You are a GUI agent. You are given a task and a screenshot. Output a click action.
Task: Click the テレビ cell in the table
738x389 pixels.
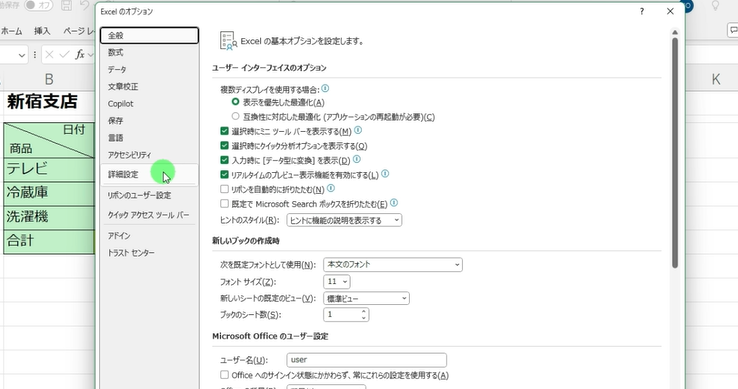point(49,169)
